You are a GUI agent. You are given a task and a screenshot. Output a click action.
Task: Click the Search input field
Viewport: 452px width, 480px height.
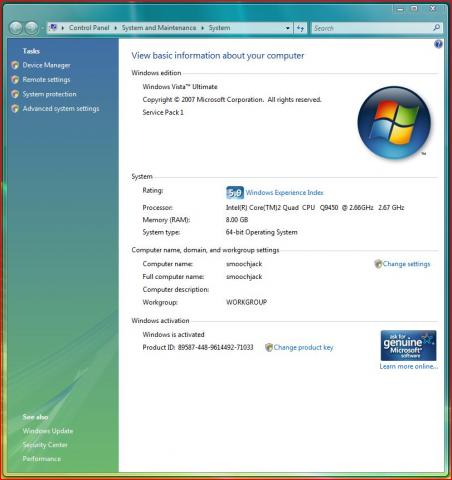pyautogui.click(x=373, y=28)
